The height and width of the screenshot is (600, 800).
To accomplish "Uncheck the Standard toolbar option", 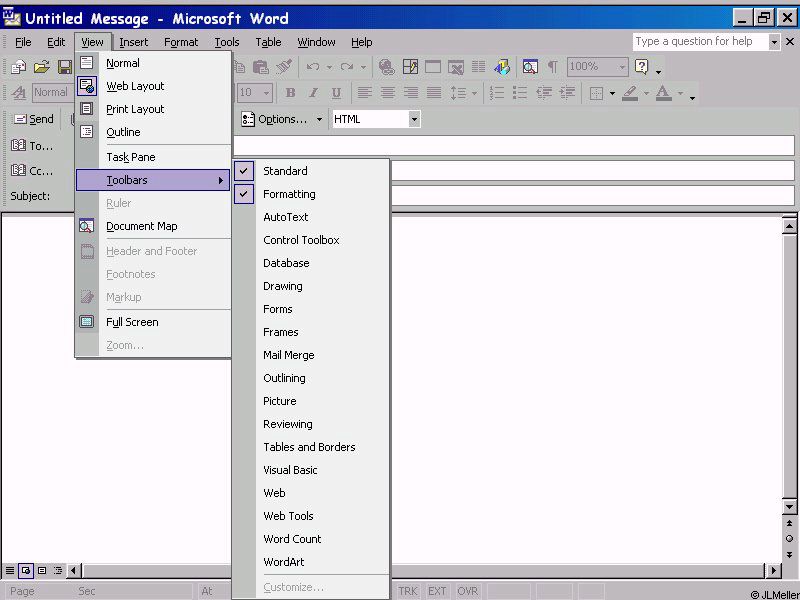I will (x=285, y=171).
